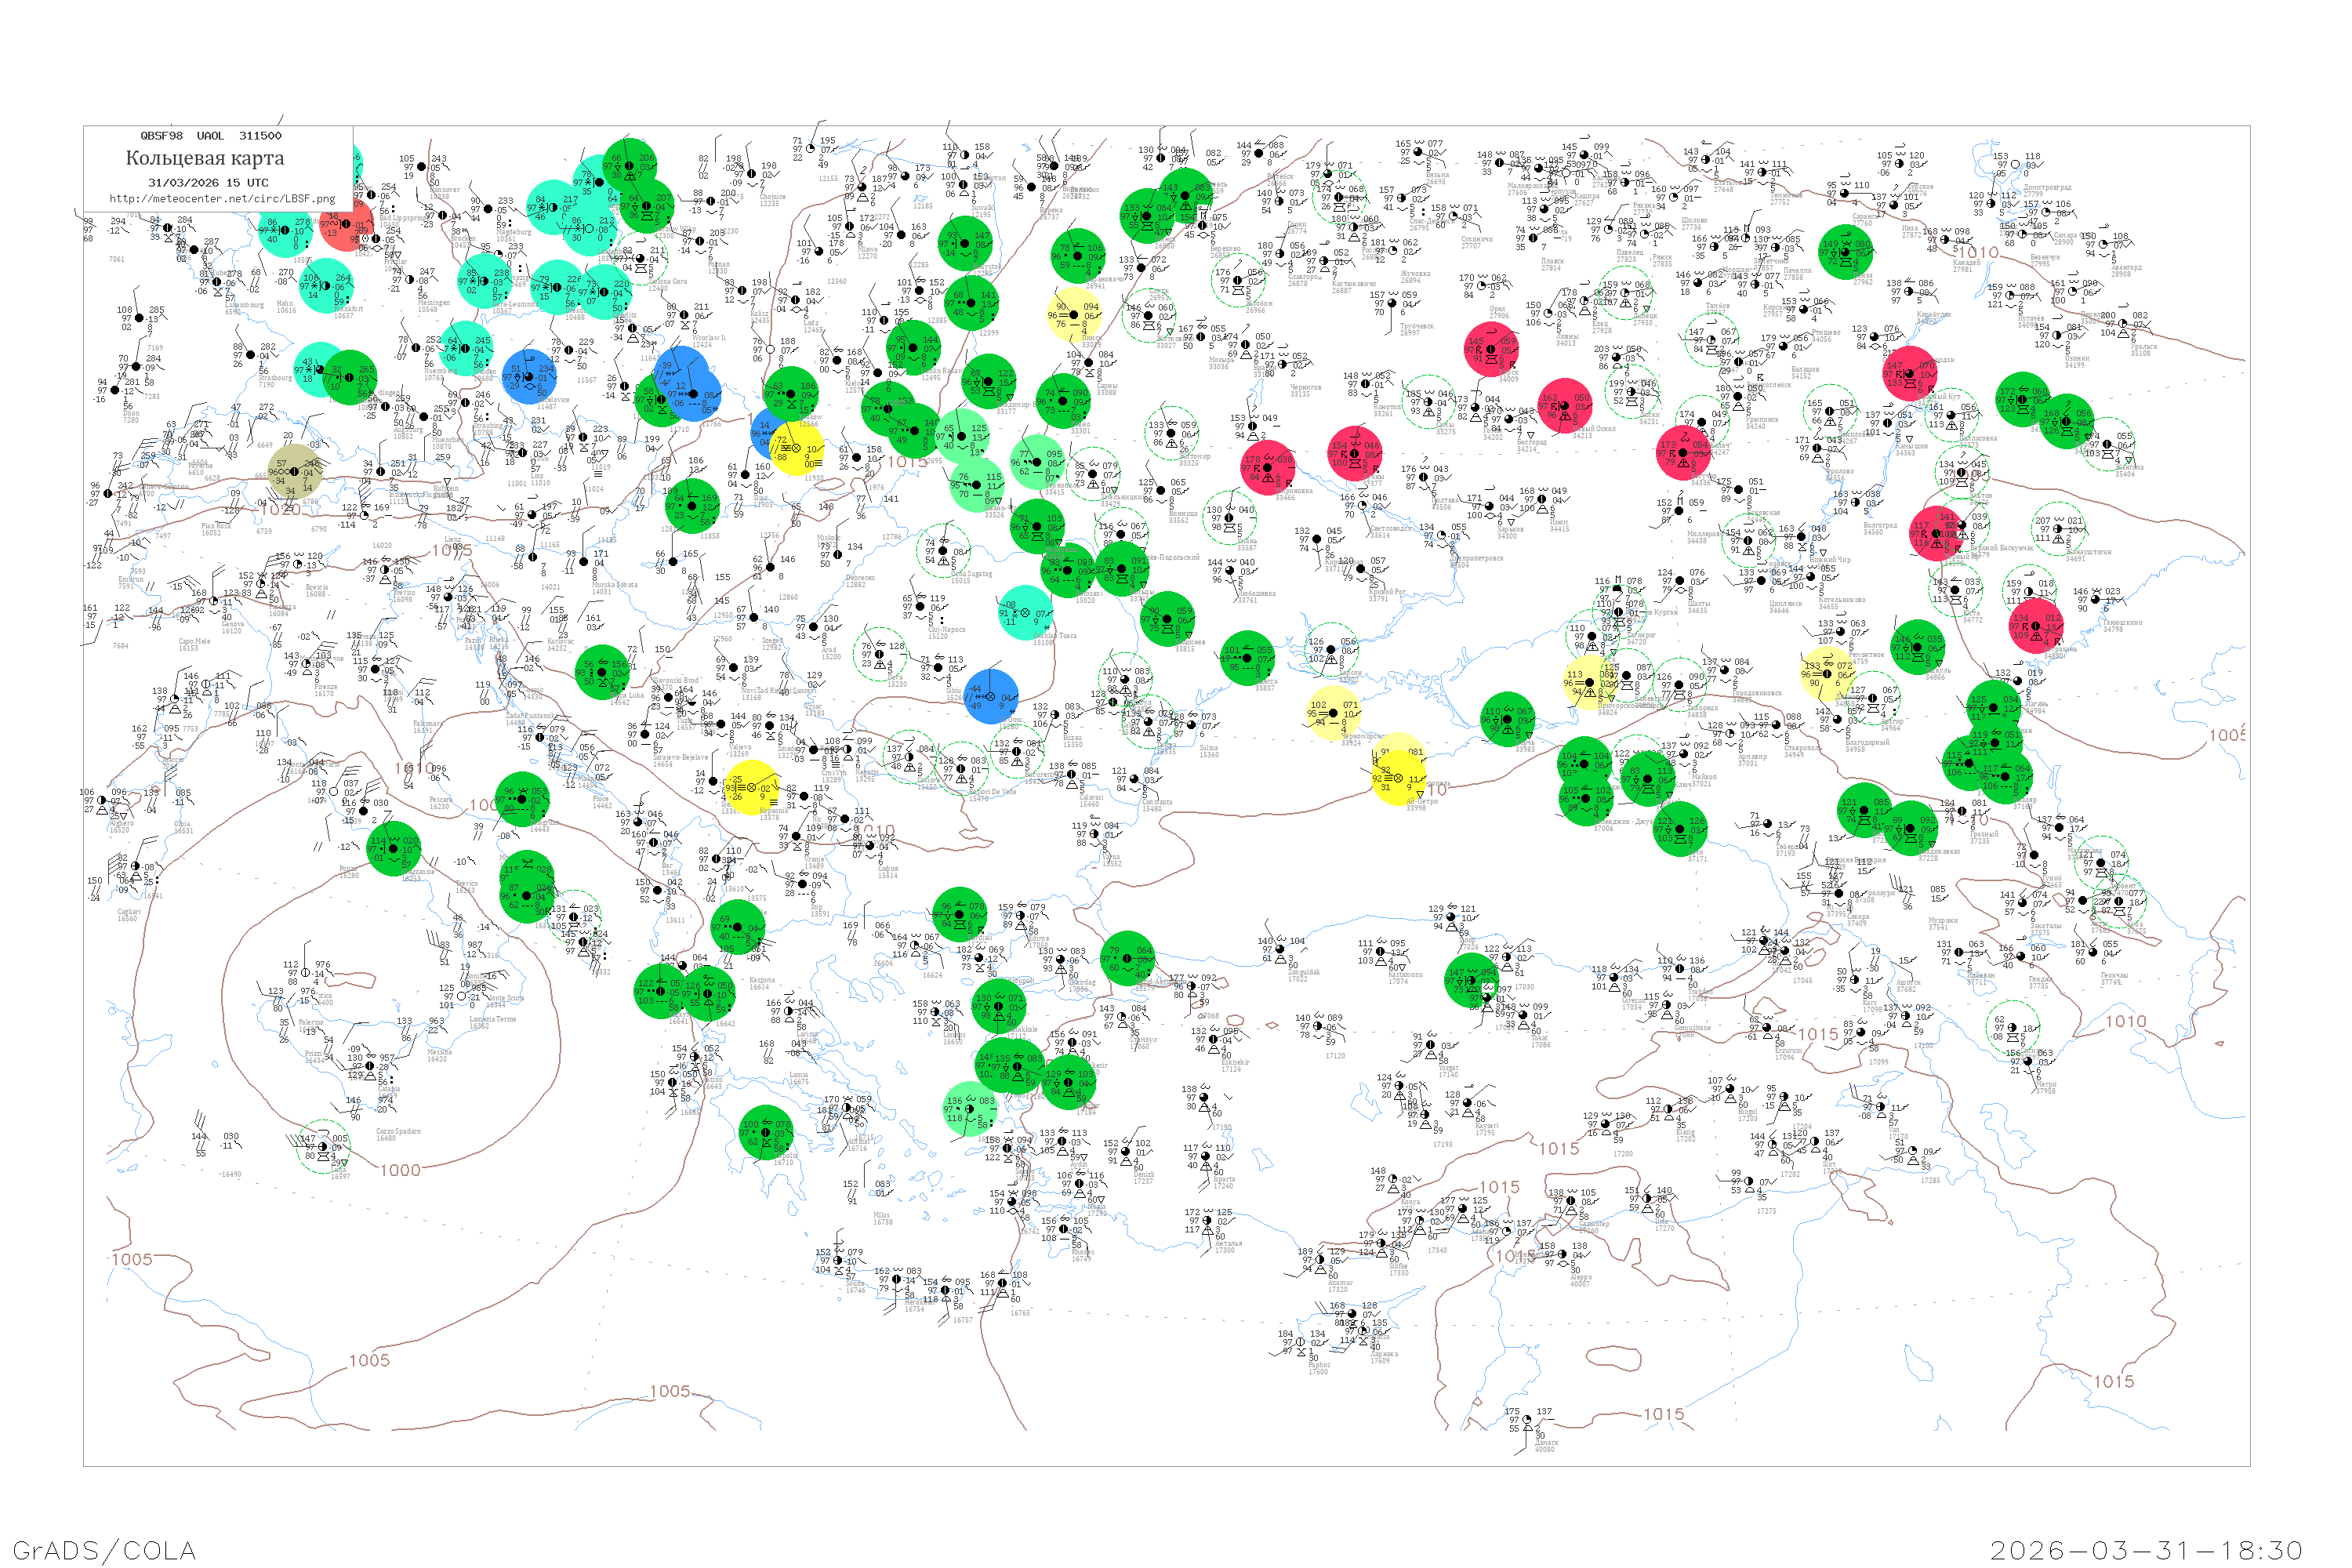Click the yellow Kopaonik station marker
The height and width of the screenshot is (1568, 2352).
click(x=752, y=788)
